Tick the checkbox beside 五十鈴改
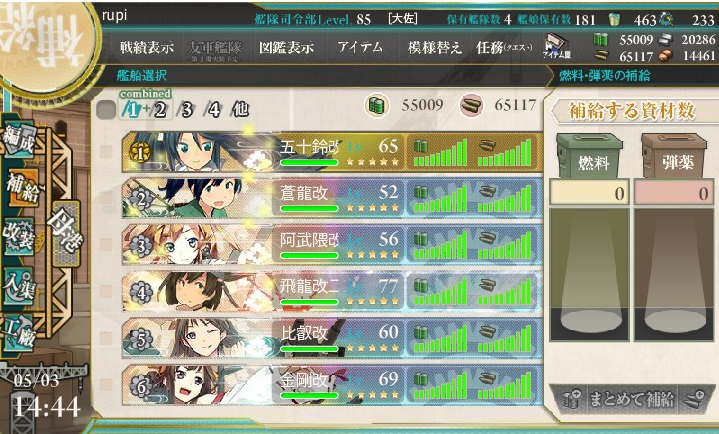Viewport: 719px width, 434px height. click(106, 152)
